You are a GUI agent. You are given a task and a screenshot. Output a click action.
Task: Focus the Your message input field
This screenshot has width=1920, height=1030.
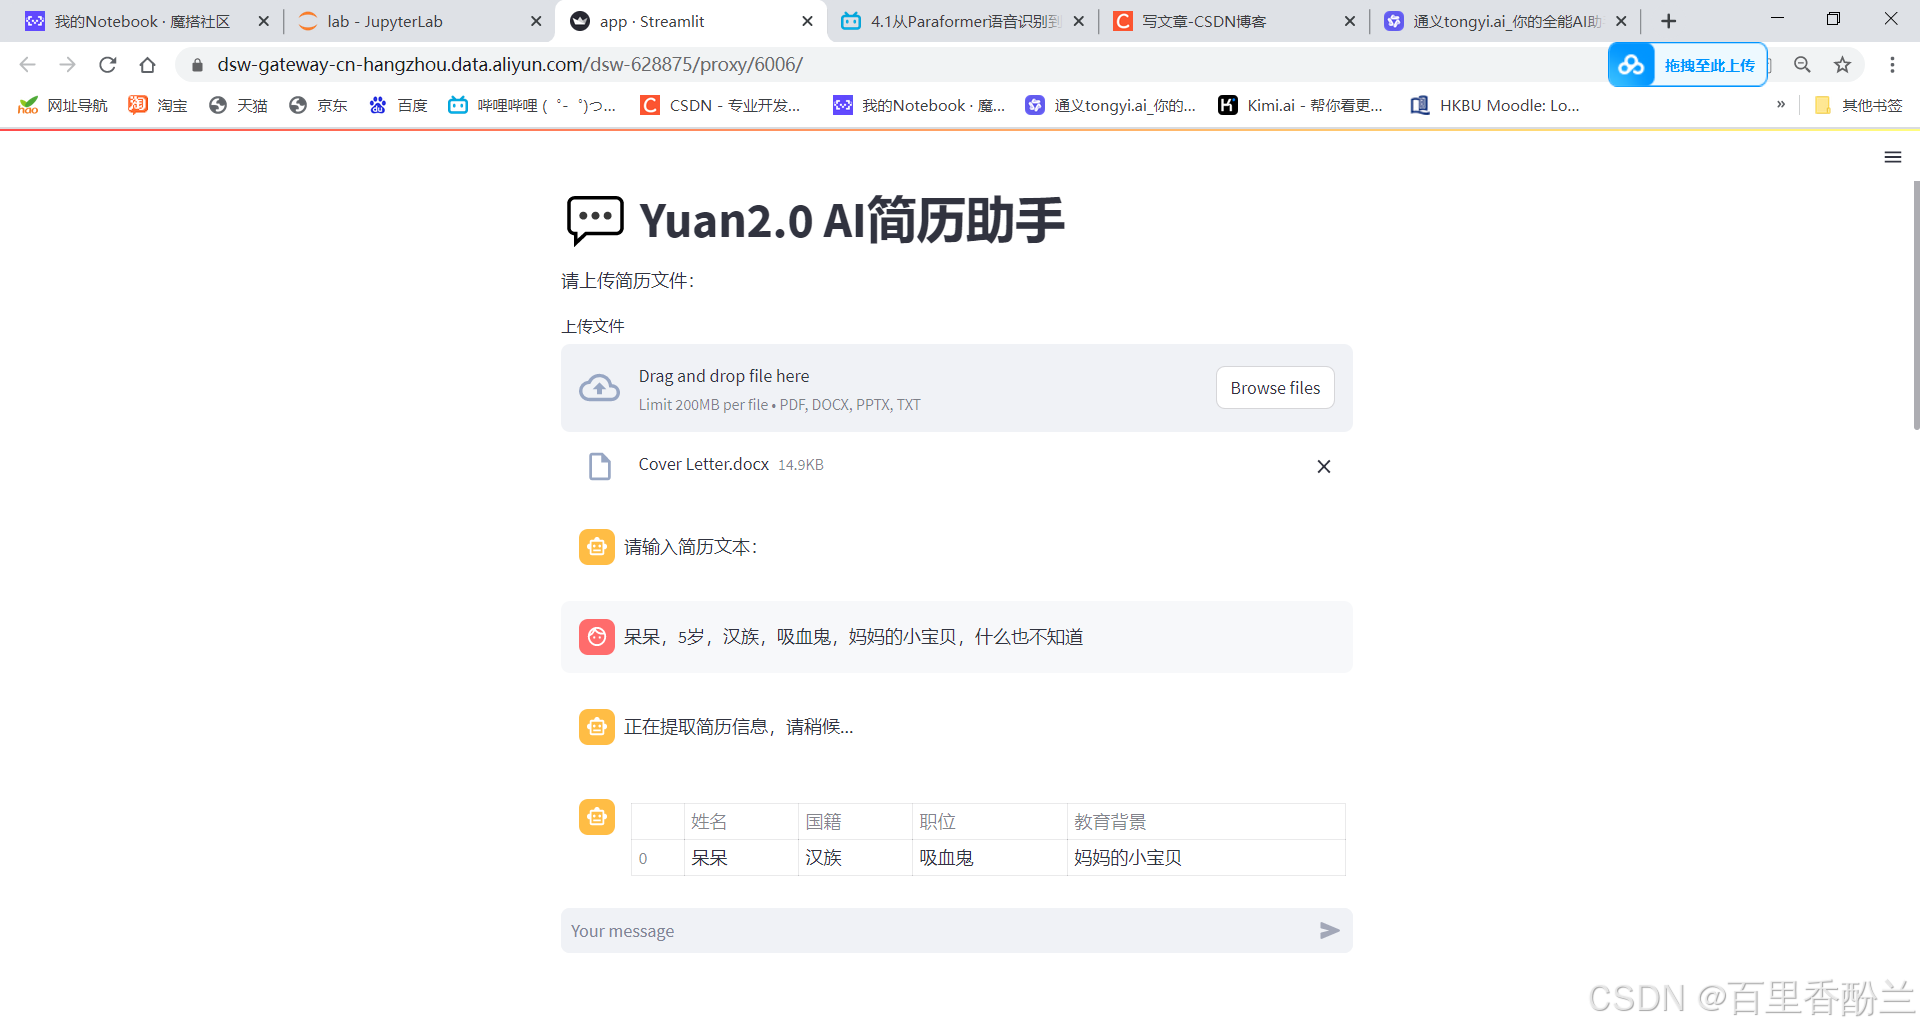(x=940, y=931)
